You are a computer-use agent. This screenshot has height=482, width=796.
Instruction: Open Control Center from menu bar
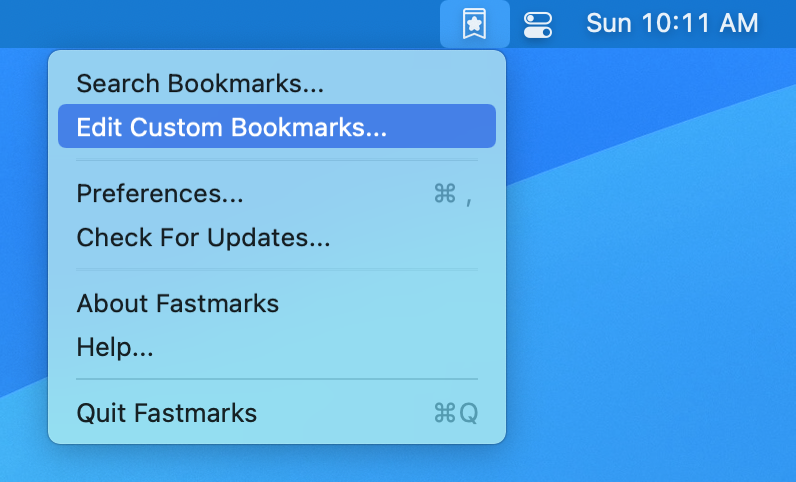coord(538,25)
